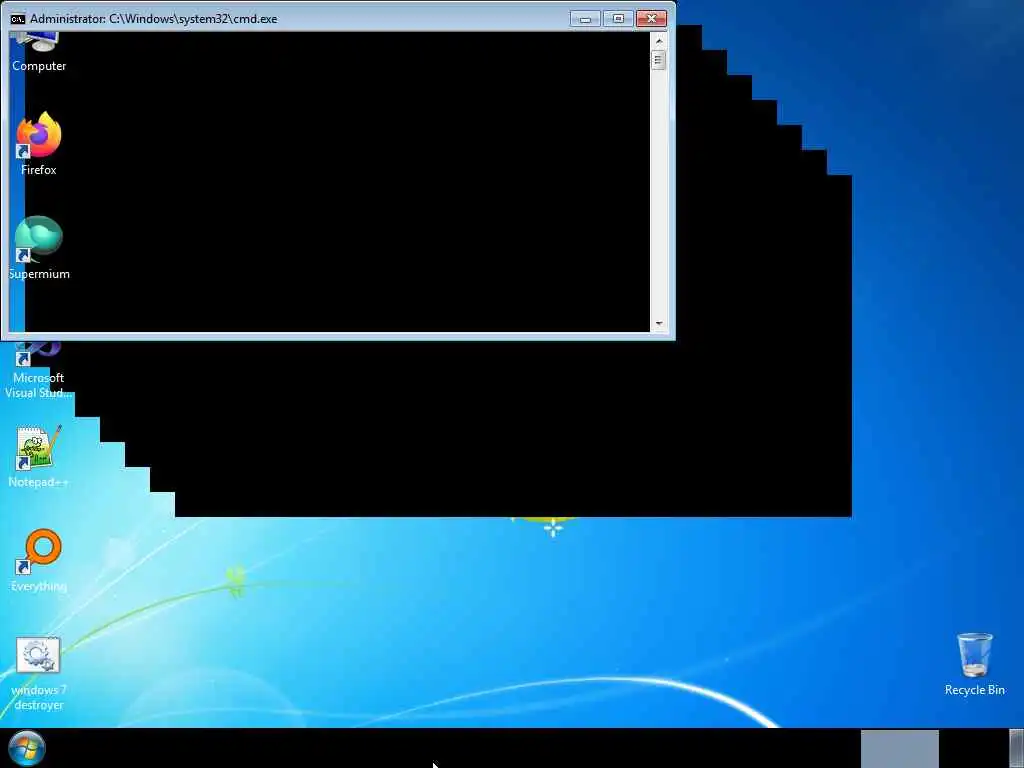Click the cmd.exe window title text

click(153, 19)
